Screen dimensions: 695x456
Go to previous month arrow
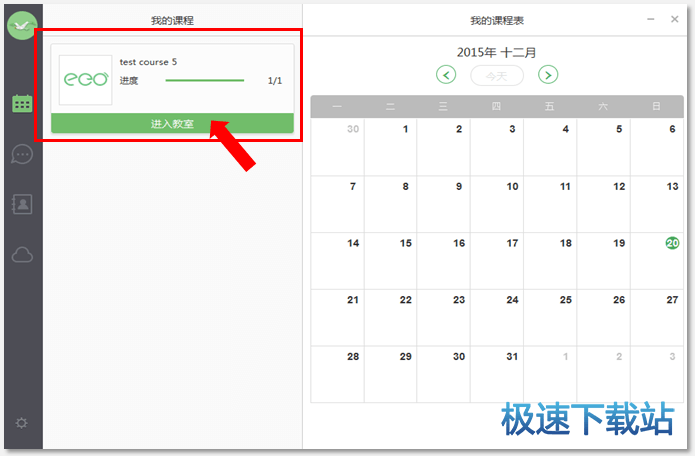pyautogui.click(x=446, y=75)
